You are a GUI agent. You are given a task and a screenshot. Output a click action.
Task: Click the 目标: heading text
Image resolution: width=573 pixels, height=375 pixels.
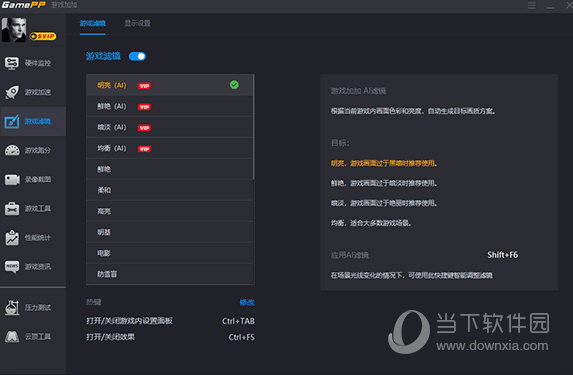coord(340,143)
